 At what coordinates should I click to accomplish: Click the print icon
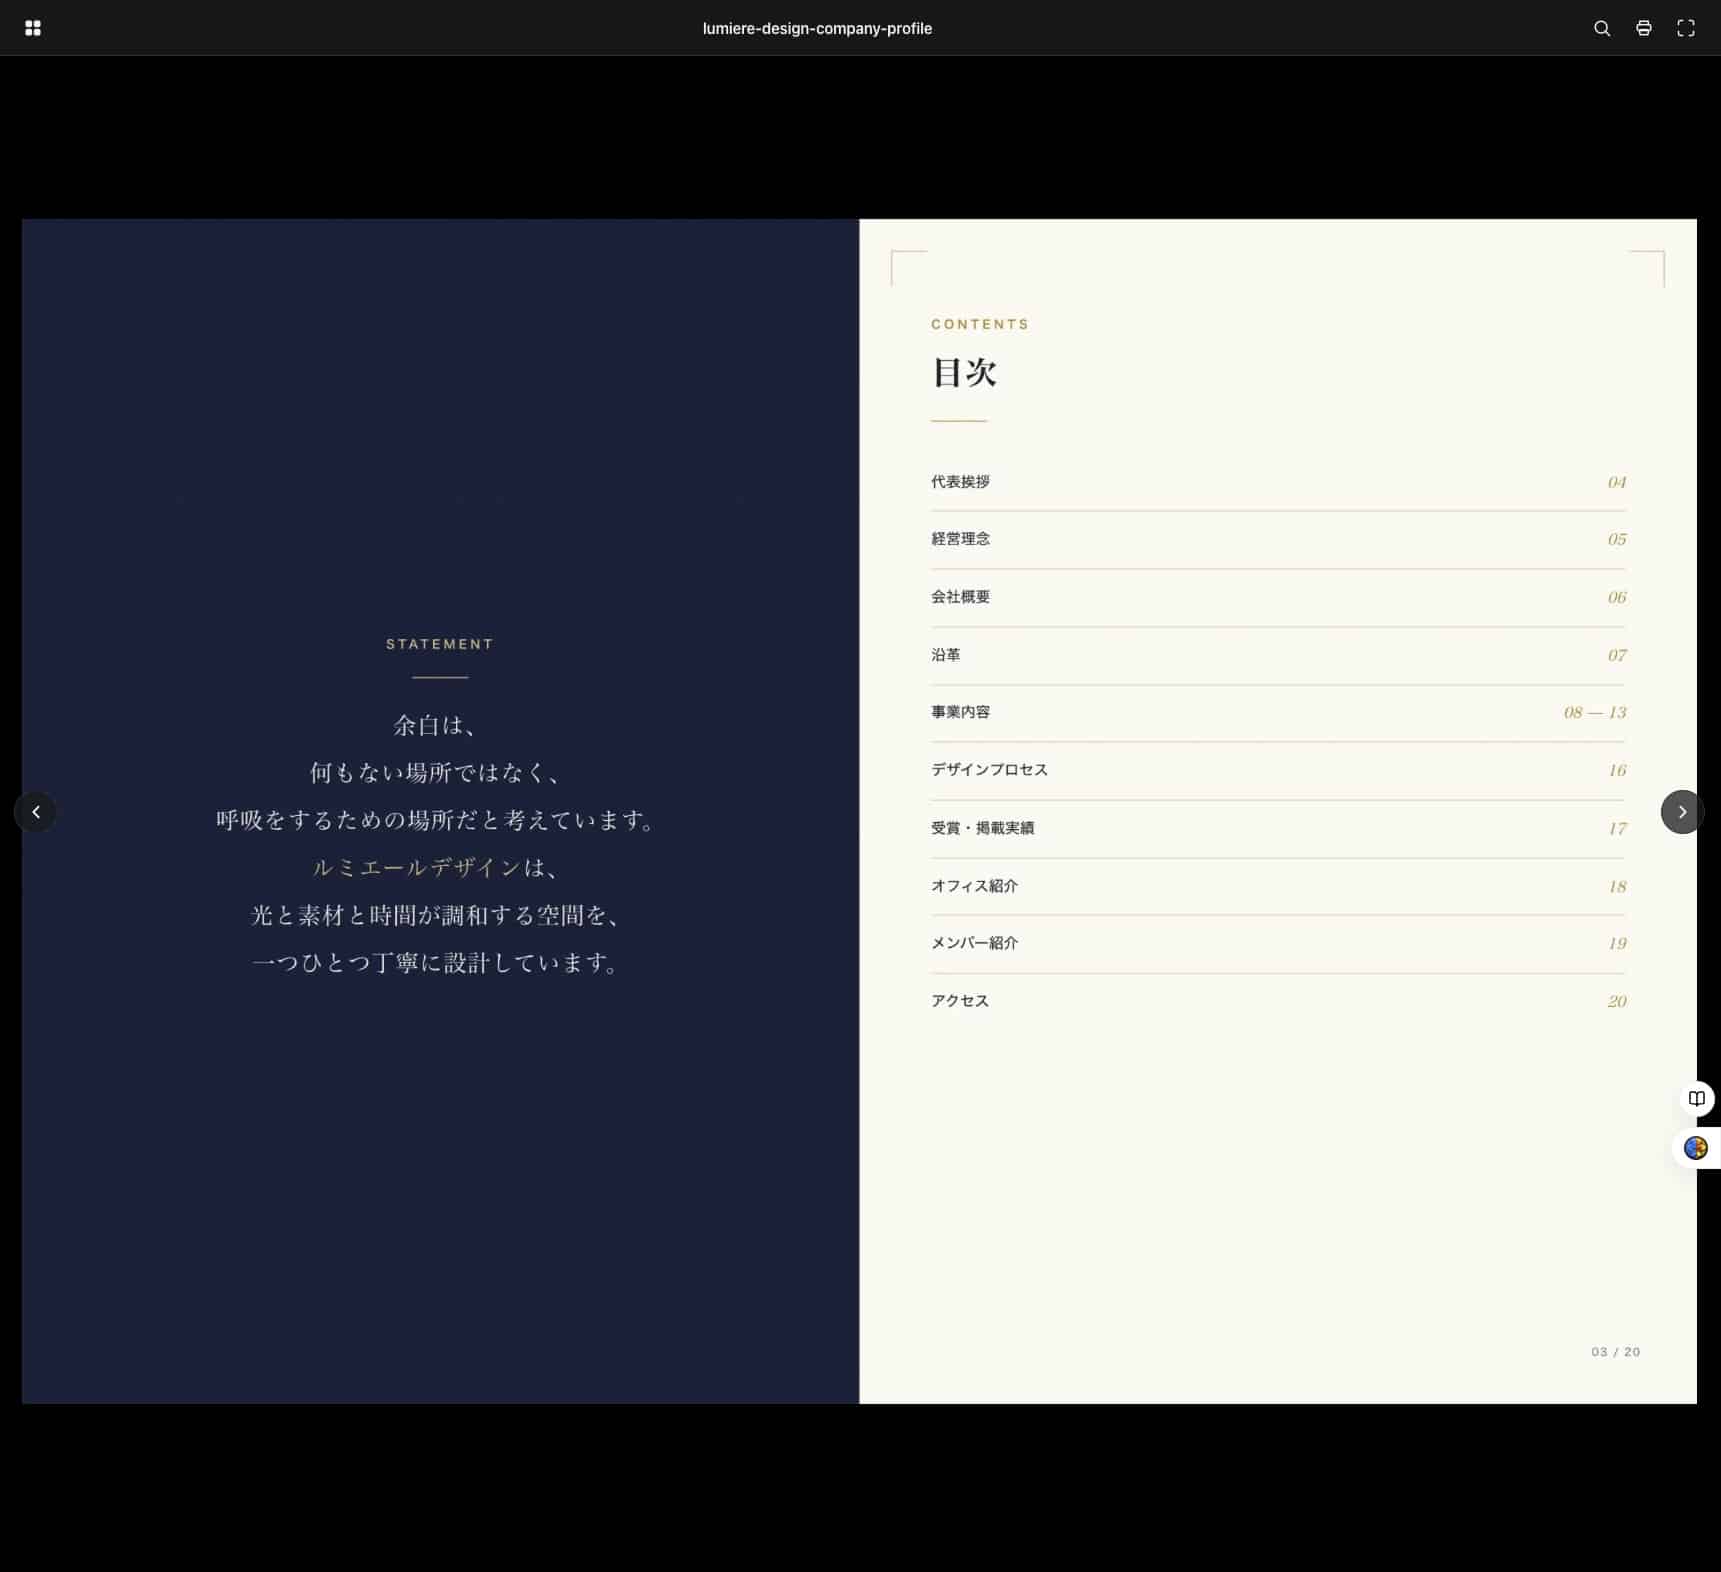point(1644,28)
